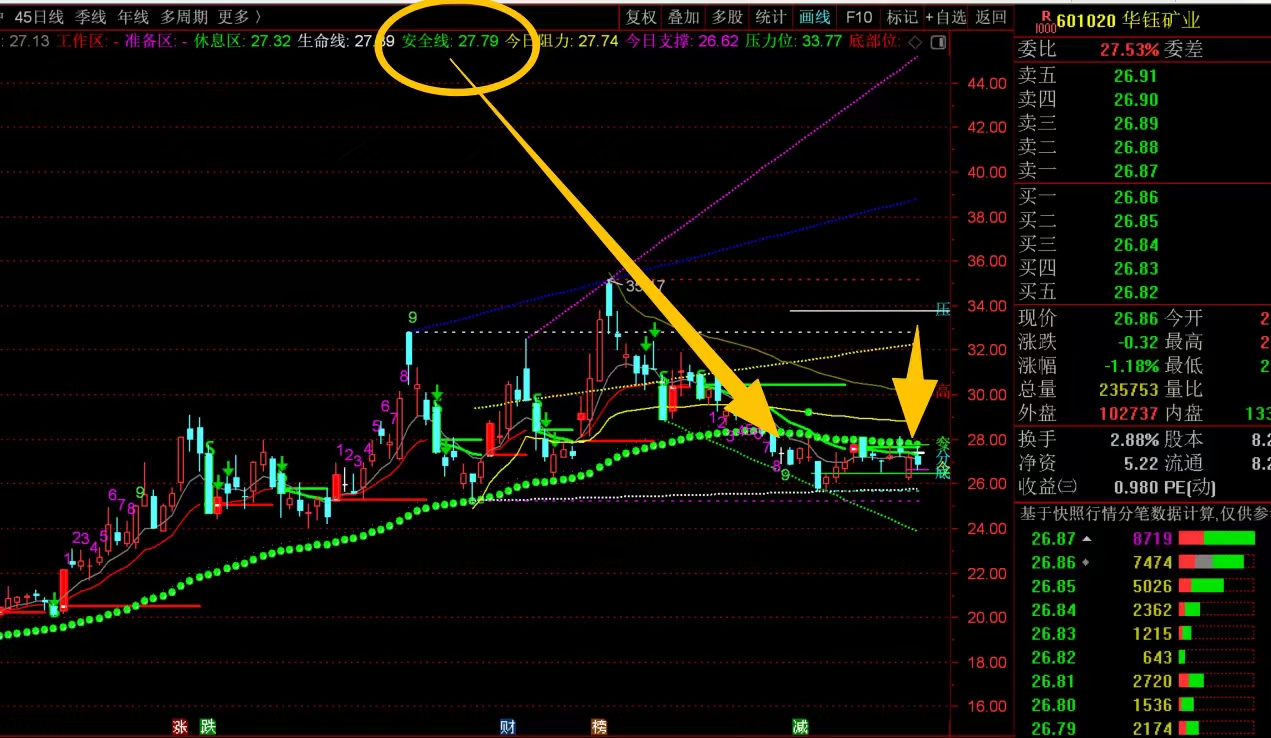Screen dimensions: 1271x738
Task: Click the 26.84 price with 2362 volume
Action: pyautogui.click(x=1054, y=610)
